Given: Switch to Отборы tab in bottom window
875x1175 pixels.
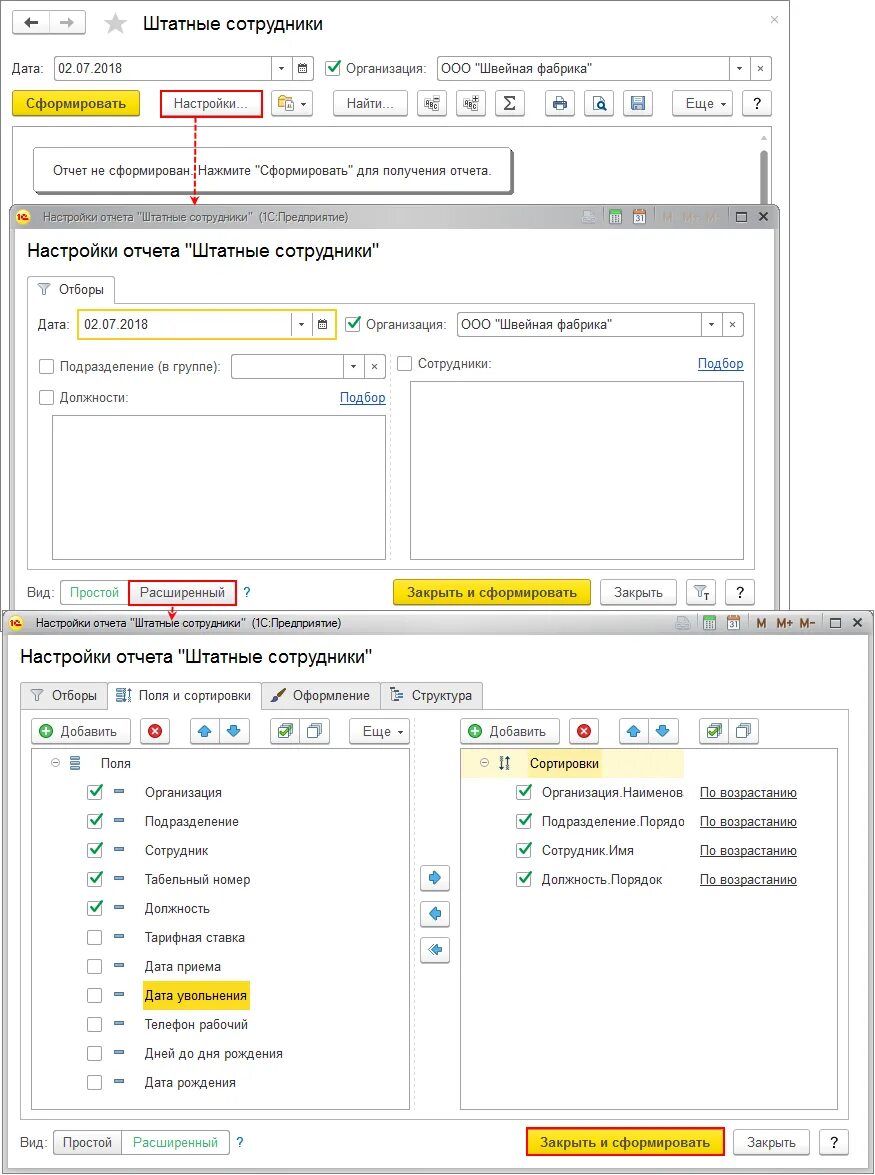Looking at the screenshot, I should (x=64, y=695).
